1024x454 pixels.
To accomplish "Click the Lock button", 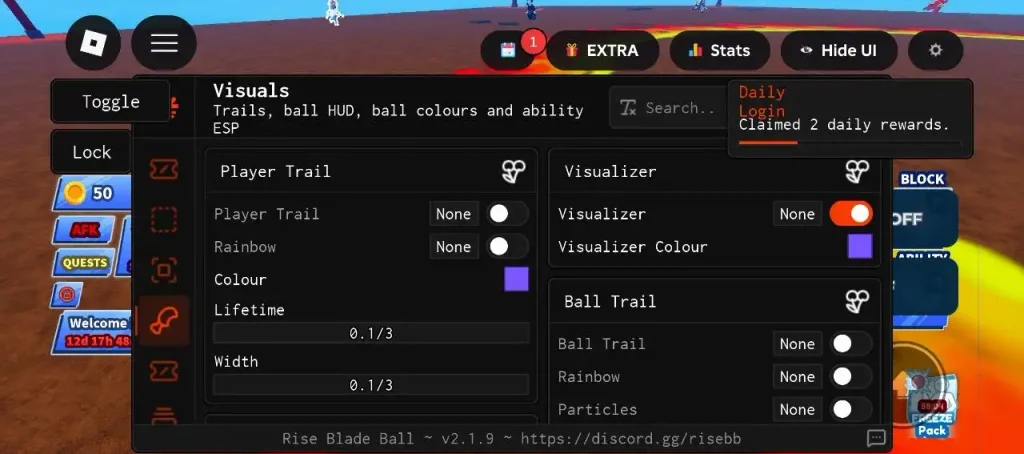I will click(x=91, y=152).
